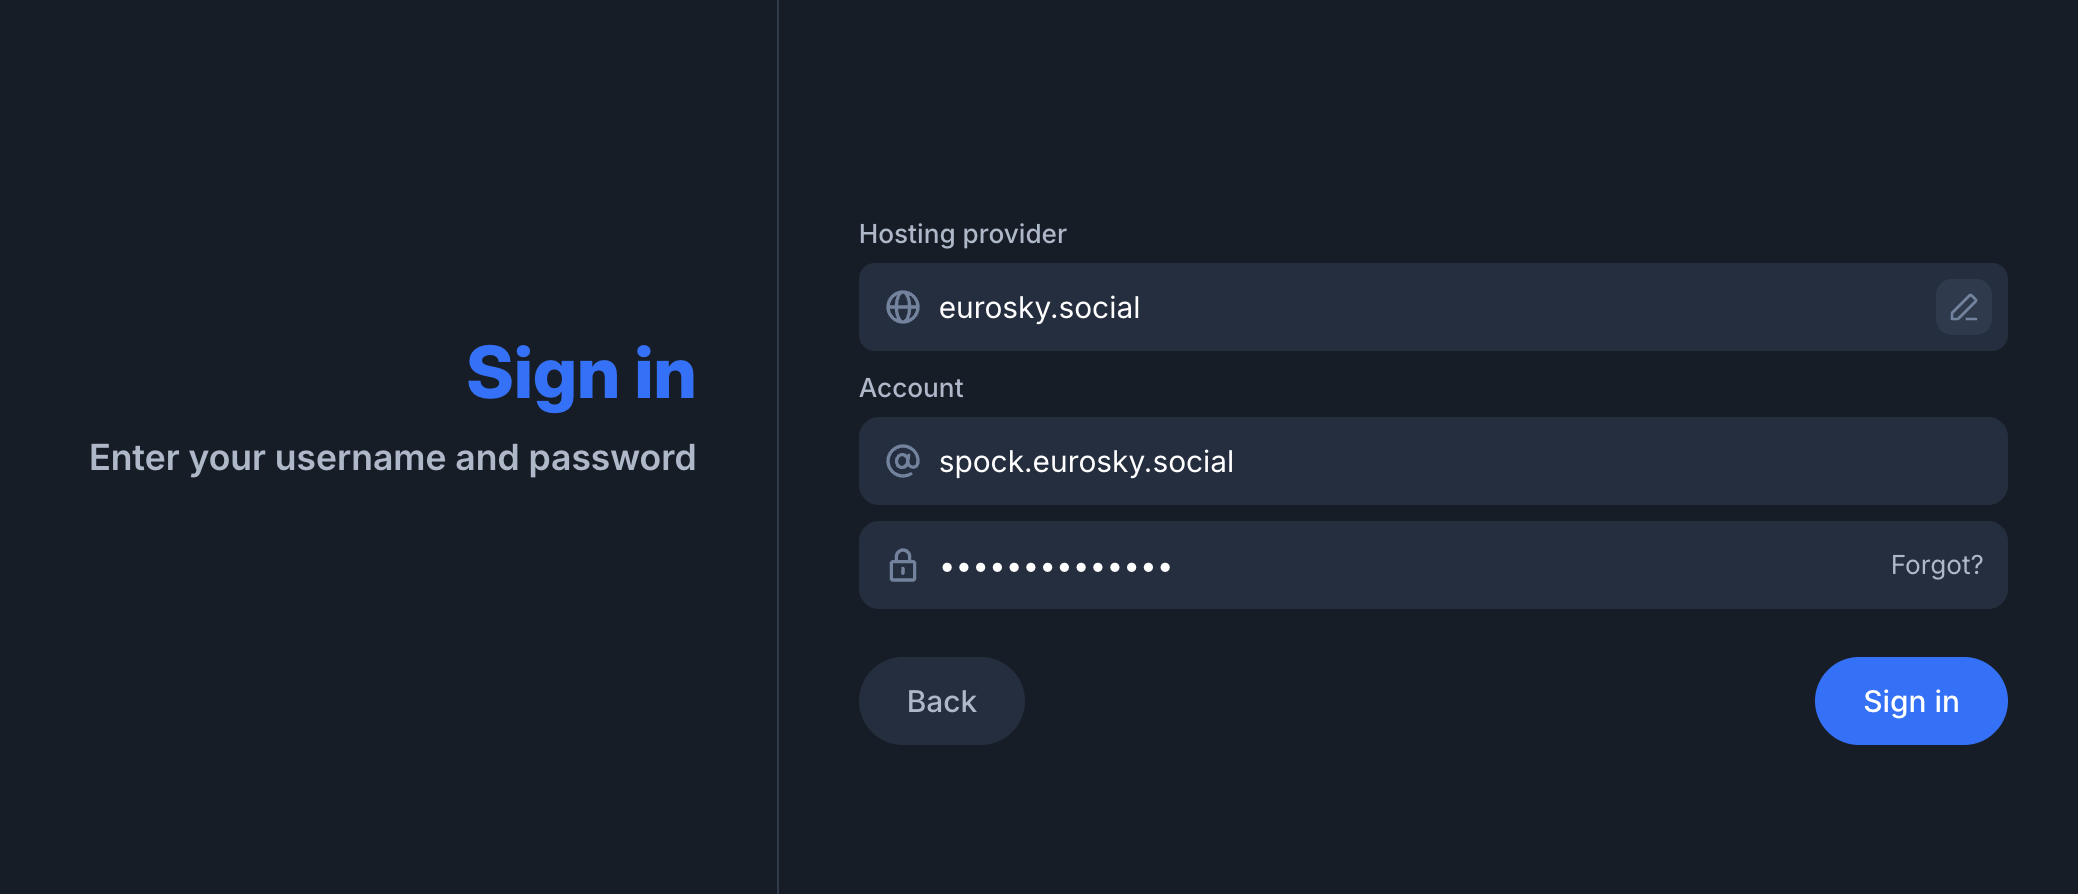Click the large blue Sign in heading
2078x894 pixels.
coord(581,374)
